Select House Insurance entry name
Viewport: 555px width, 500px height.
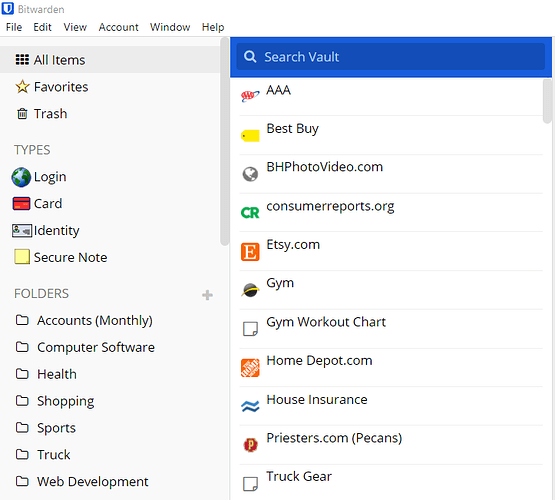click(317, 400)
